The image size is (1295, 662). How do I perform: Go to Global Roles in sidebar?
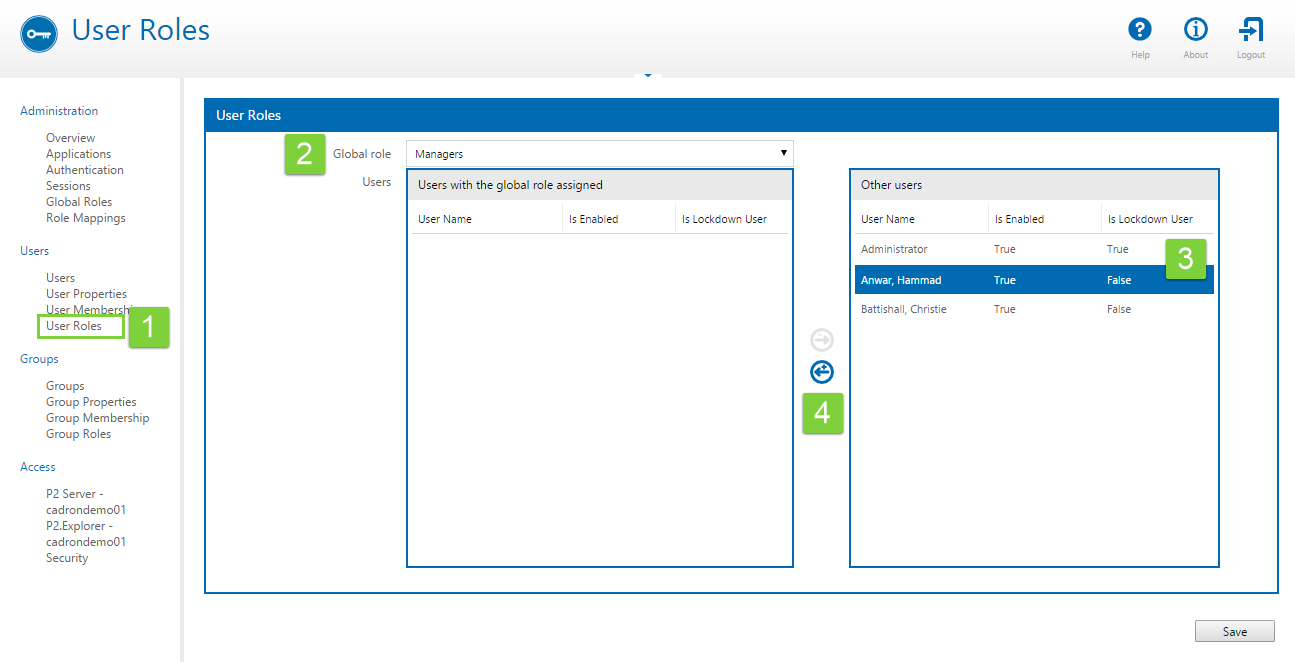tap(79, 202)
